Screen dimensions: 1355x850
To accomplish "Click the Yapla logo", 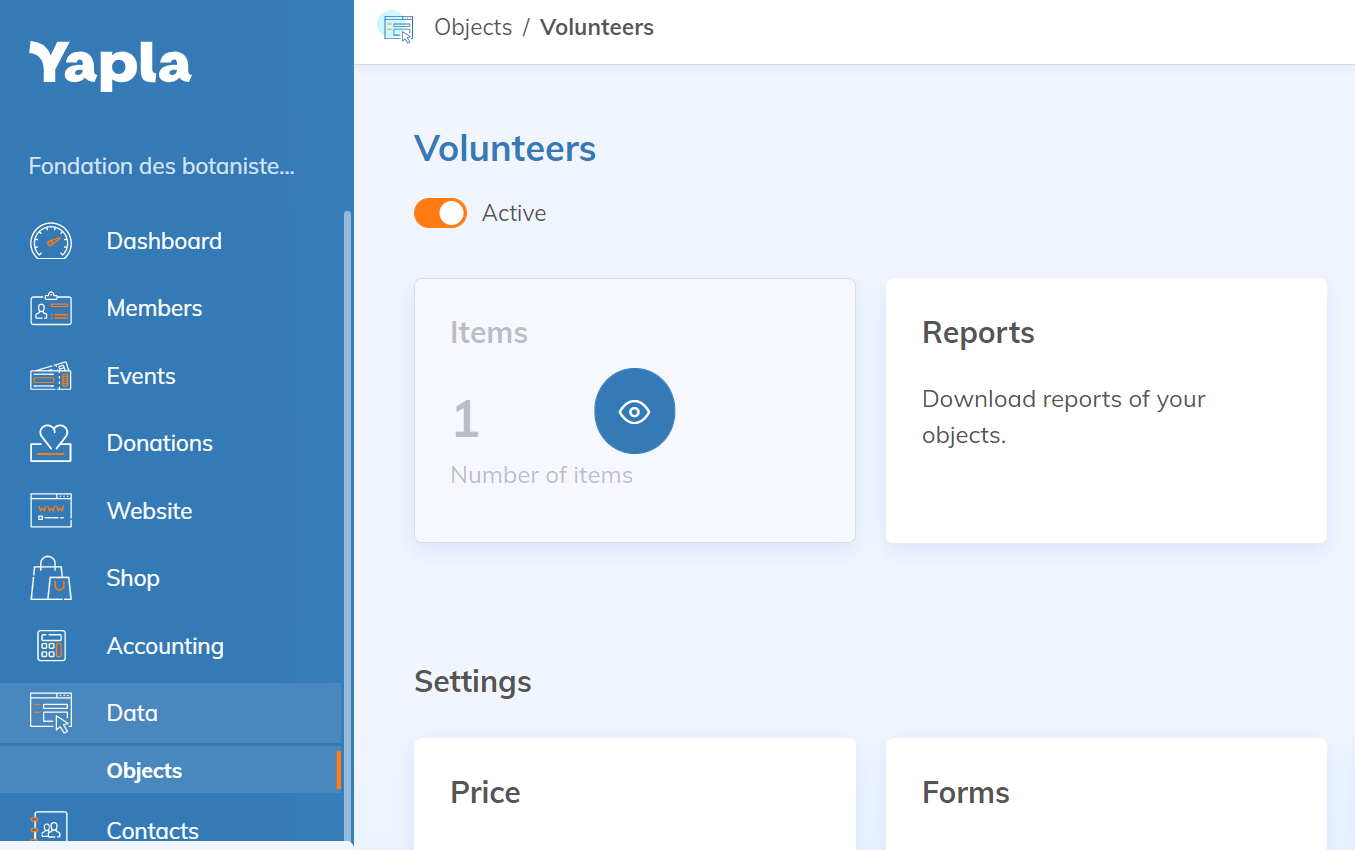I will [110, 65].
